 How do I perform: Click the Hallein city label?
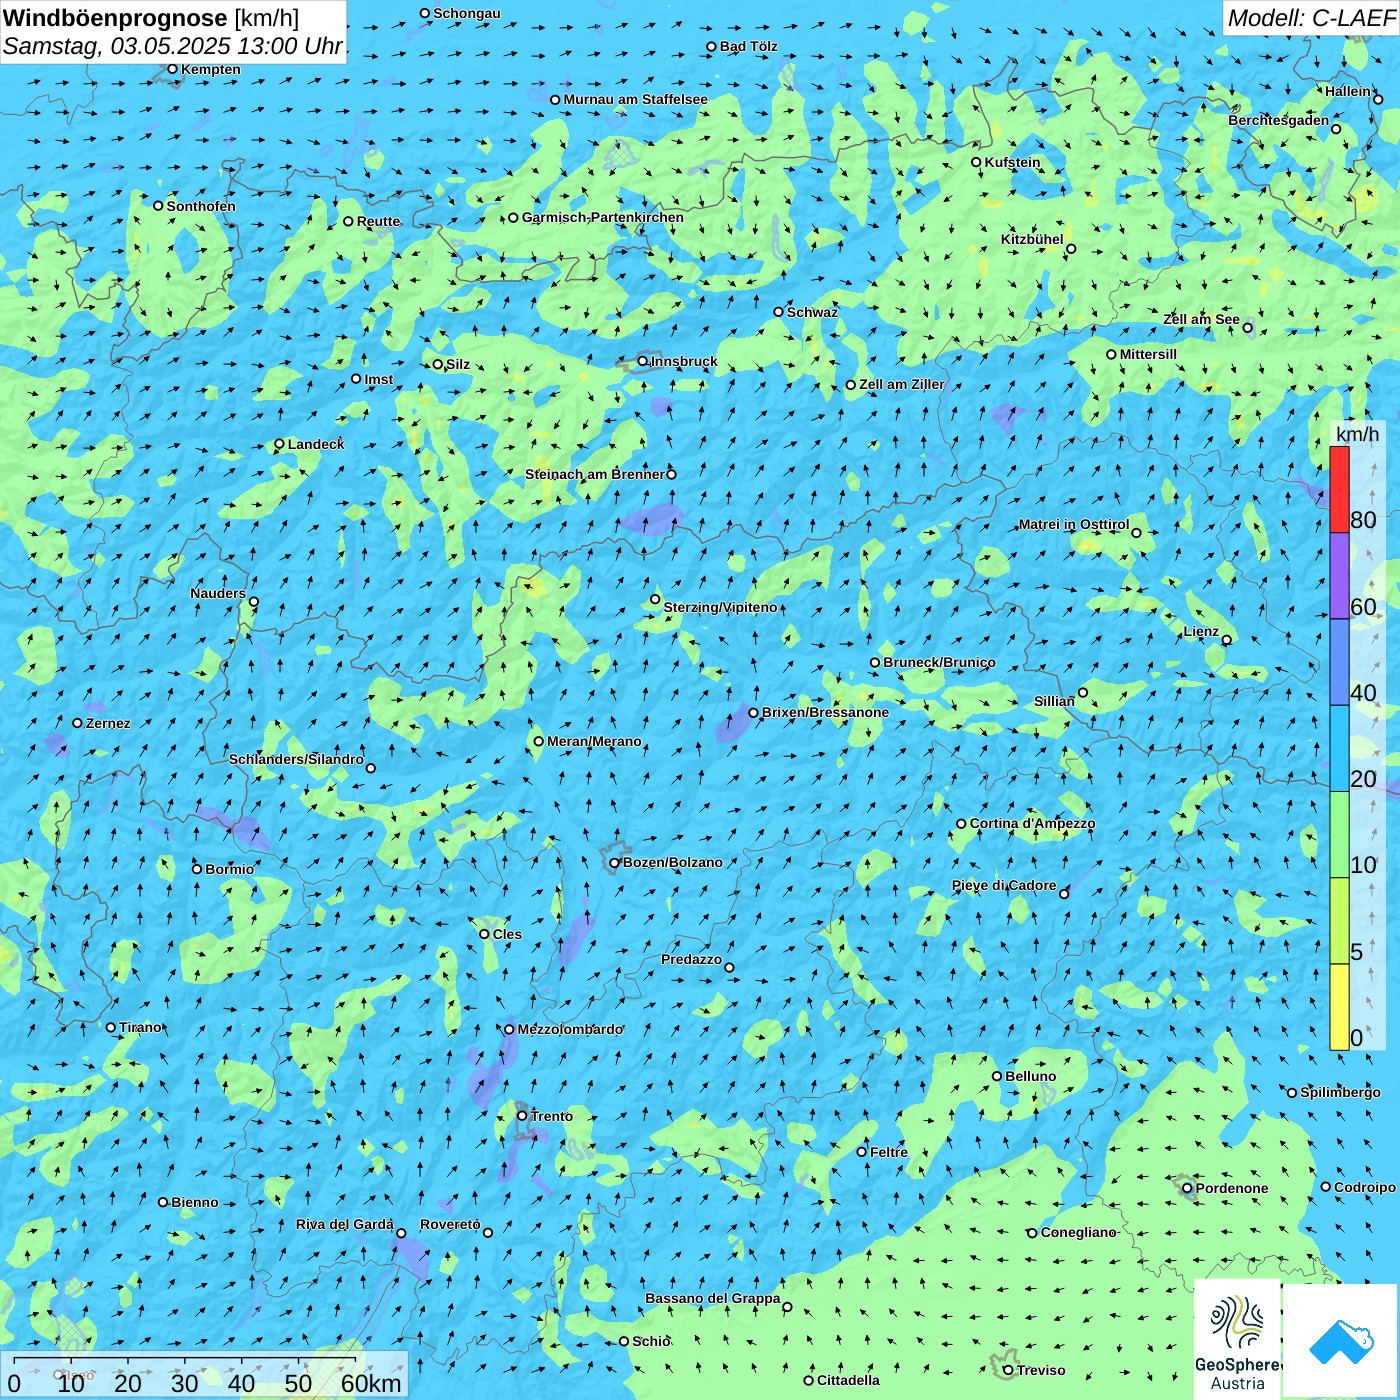pos(1348,91)
